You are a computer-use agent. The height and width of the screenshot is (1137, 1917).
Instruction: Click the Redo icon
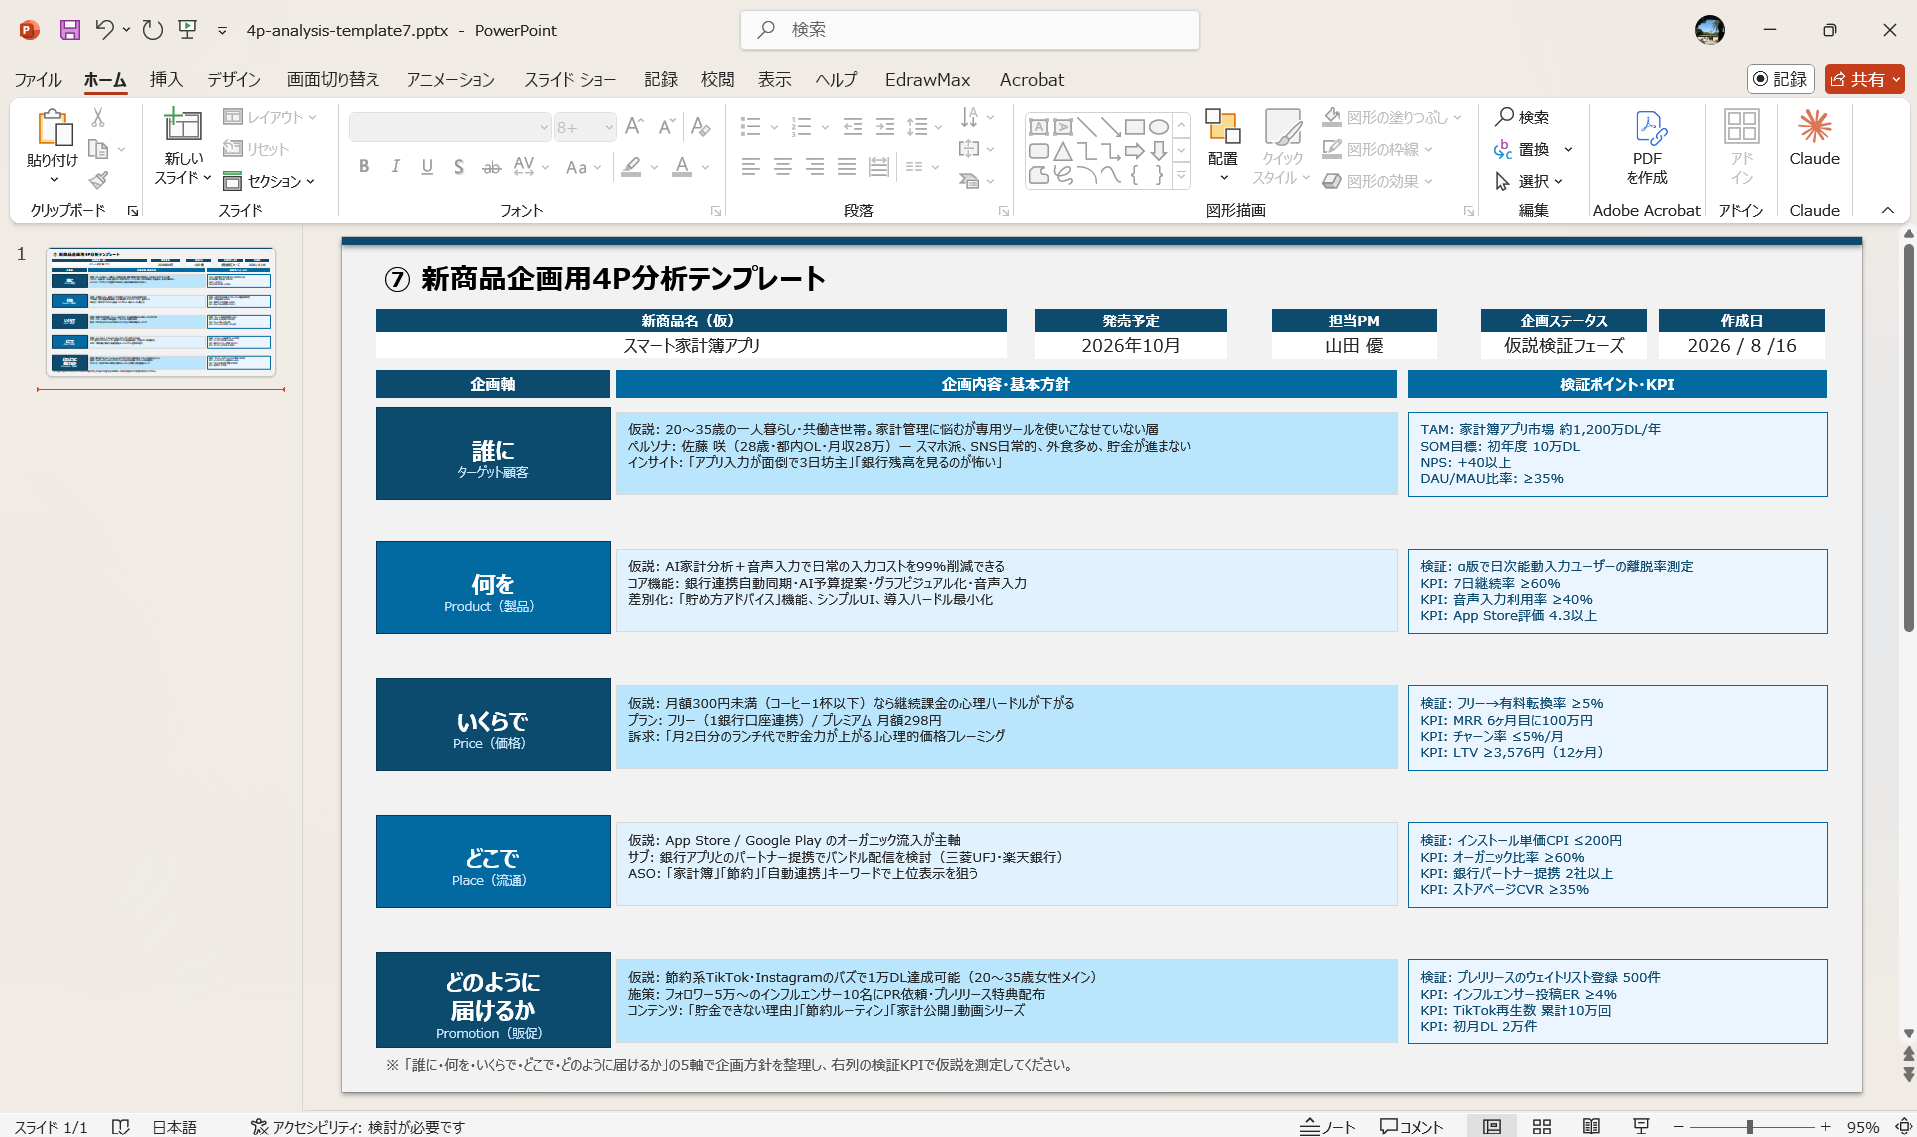(x=152, y=30)
